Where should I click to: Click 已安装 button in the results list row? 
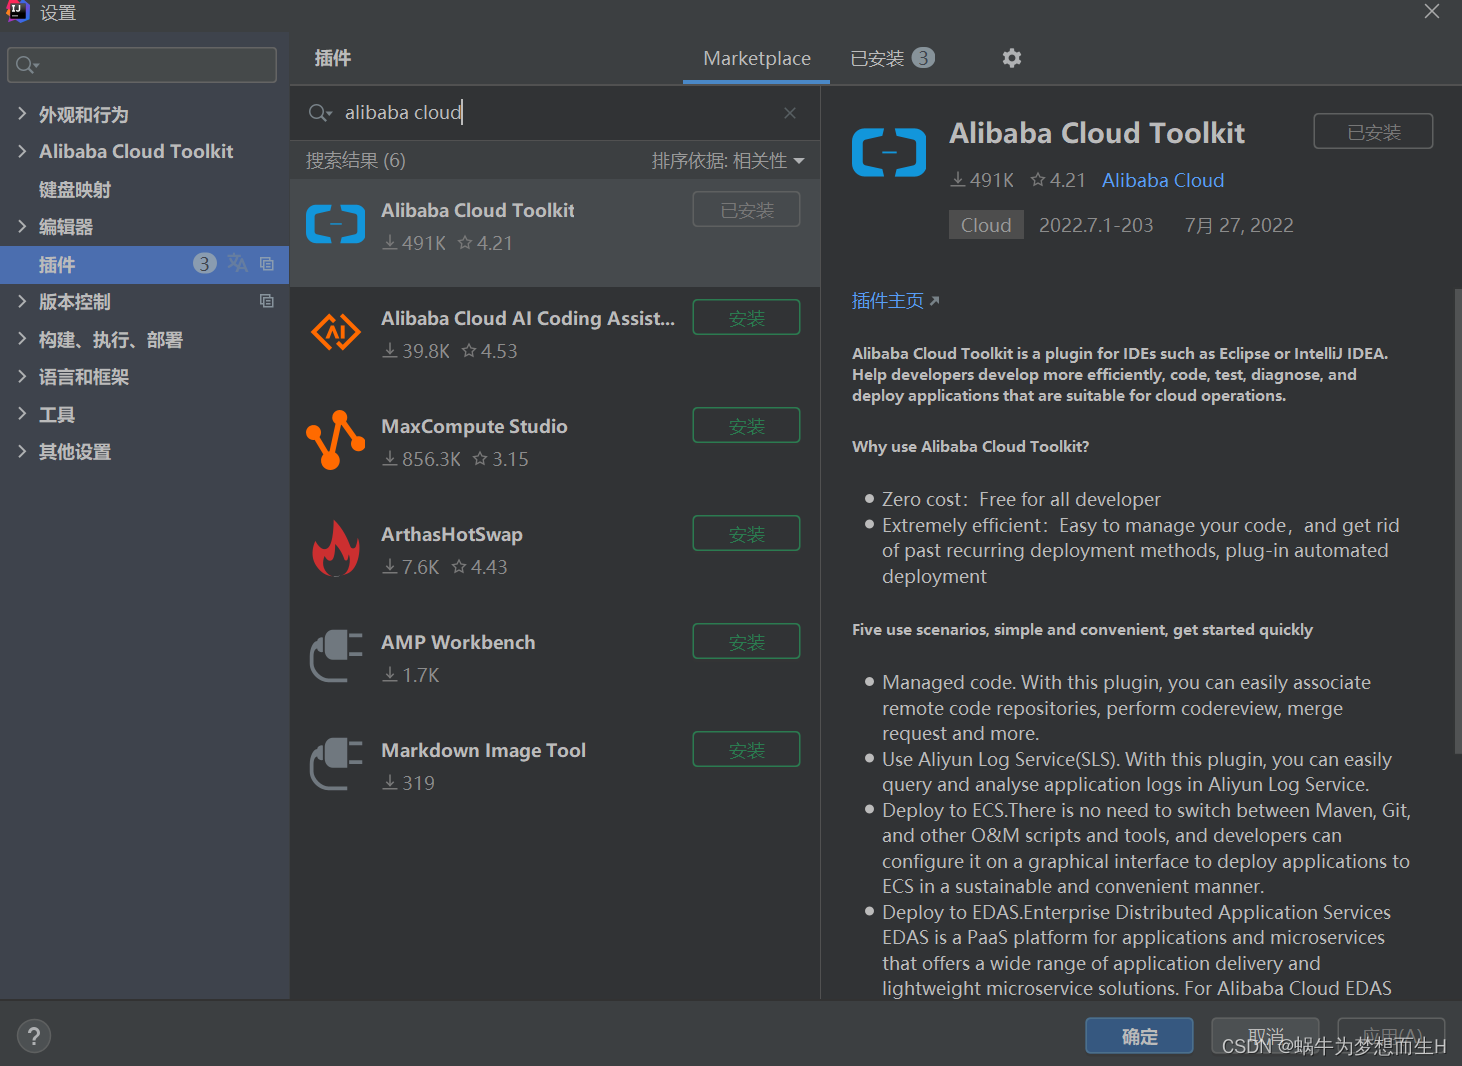[x=746, y=210]
